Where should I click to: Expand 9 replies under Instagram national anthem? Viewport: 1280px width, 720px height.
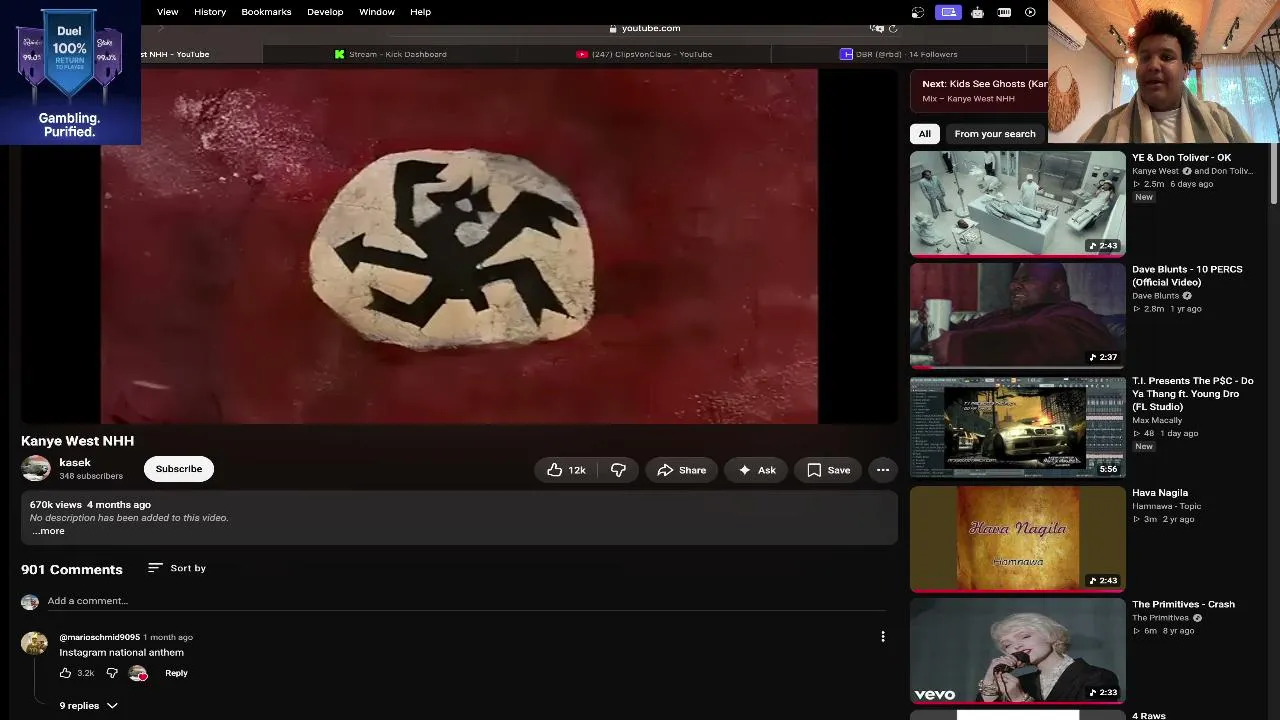[88, 706]
